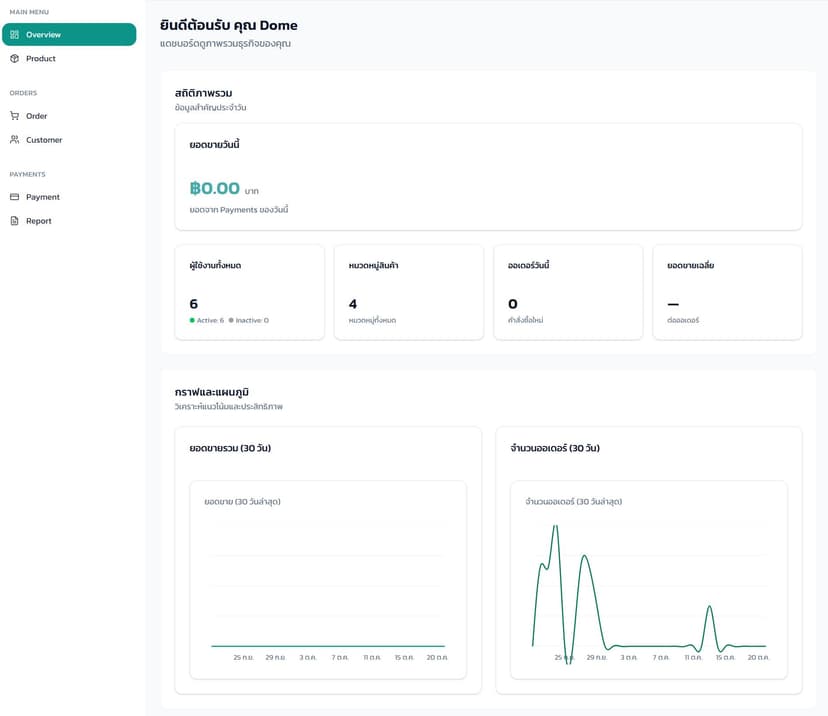Click the ออเดอร์วันนี้ orders card
This screenshot has width=828, height=716.
tap(568, 292)
